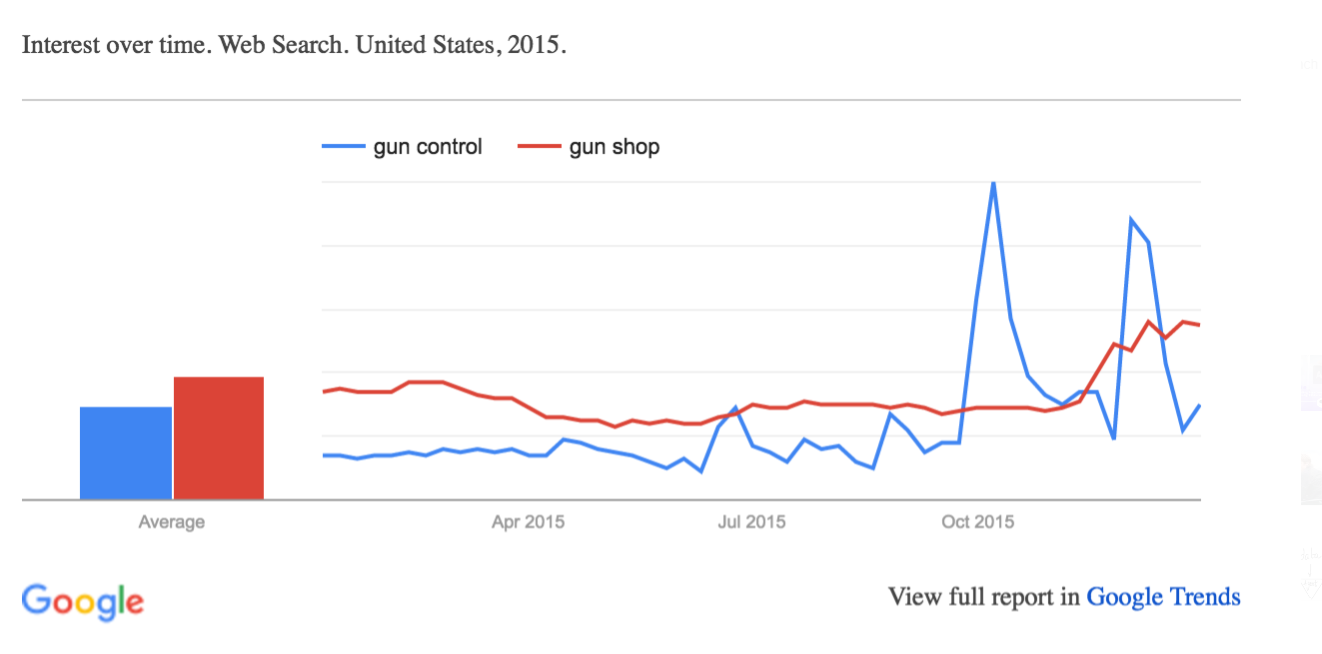Click the red line start at January
This screenshot has width=1322, height=654.
tap(324, 392)
